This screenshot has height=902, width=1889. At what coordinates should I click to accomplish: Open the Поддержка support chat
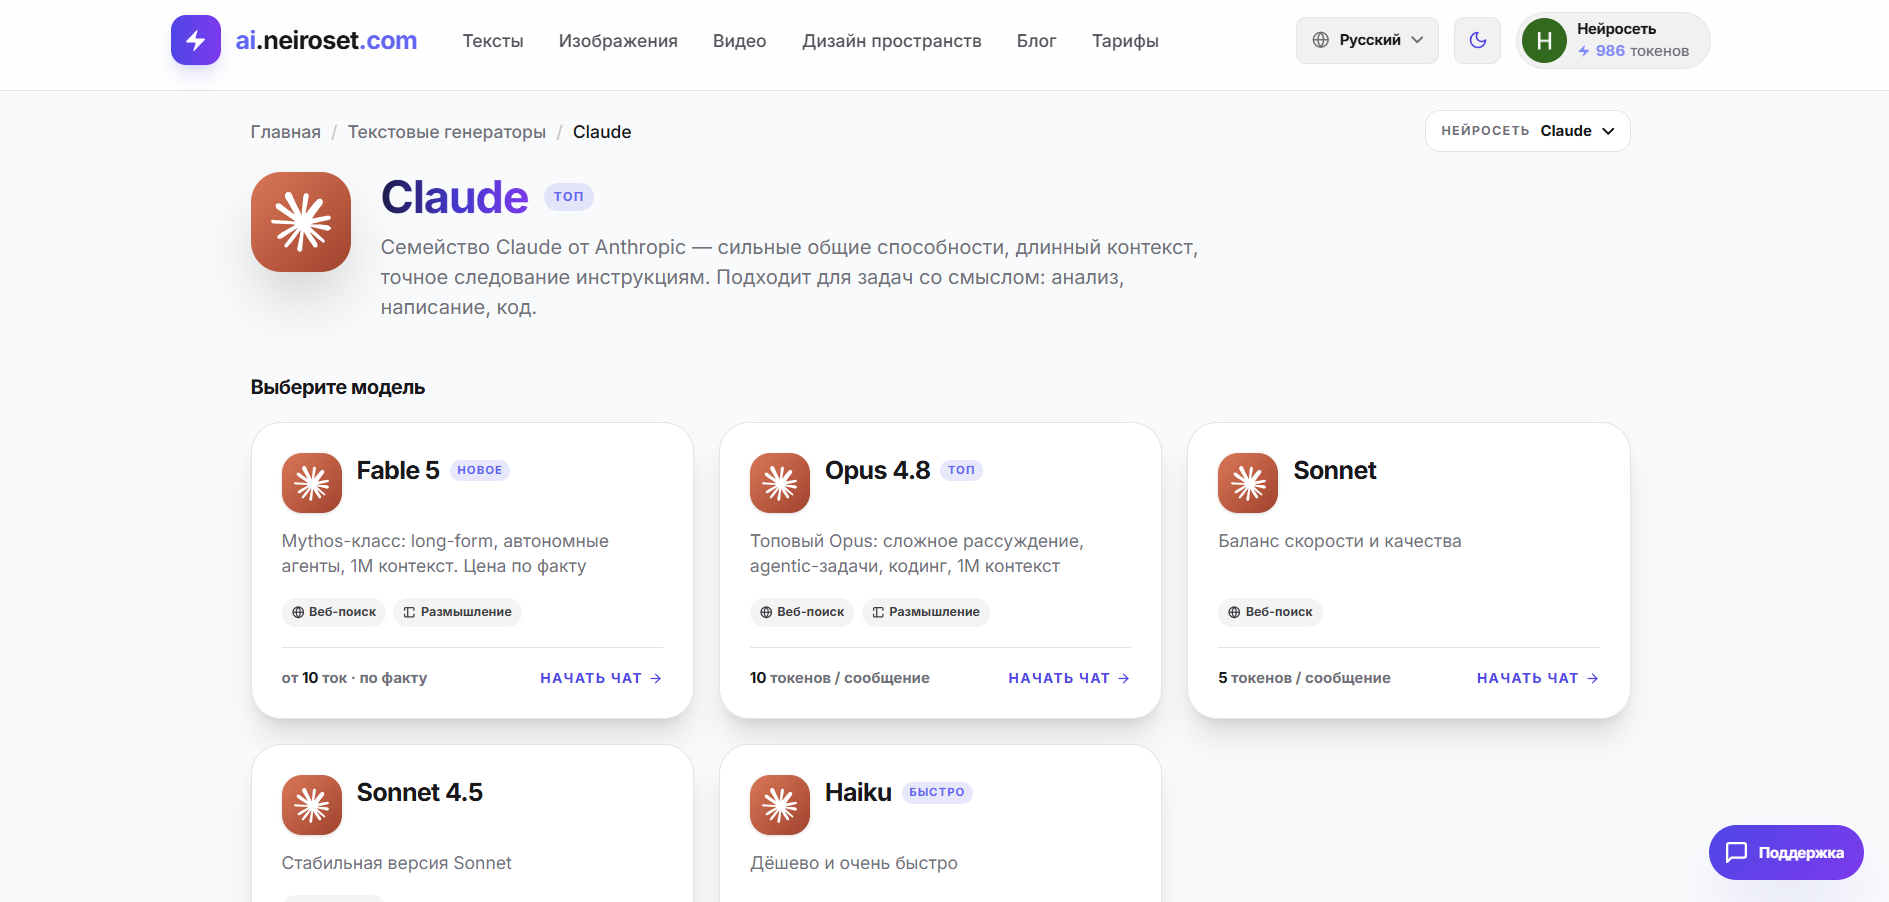pos(1786,852)
